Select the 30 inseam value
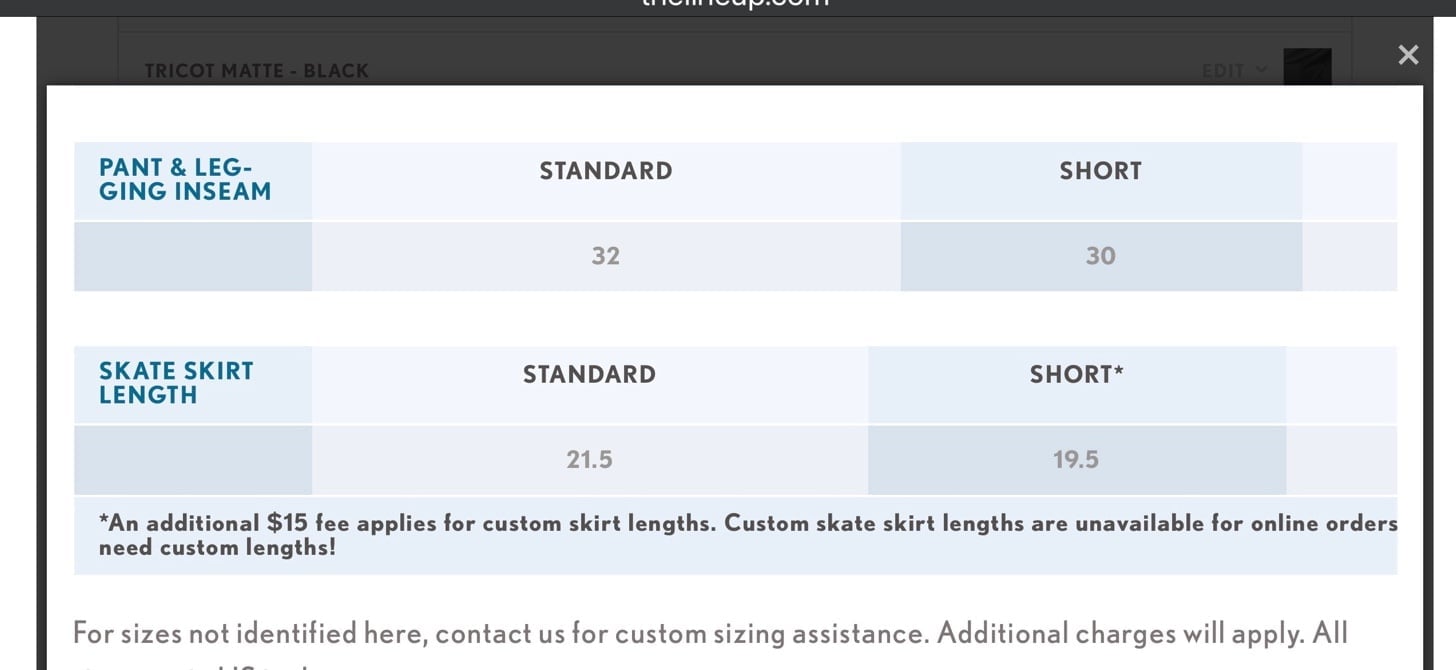 (x=1100, y=256)
